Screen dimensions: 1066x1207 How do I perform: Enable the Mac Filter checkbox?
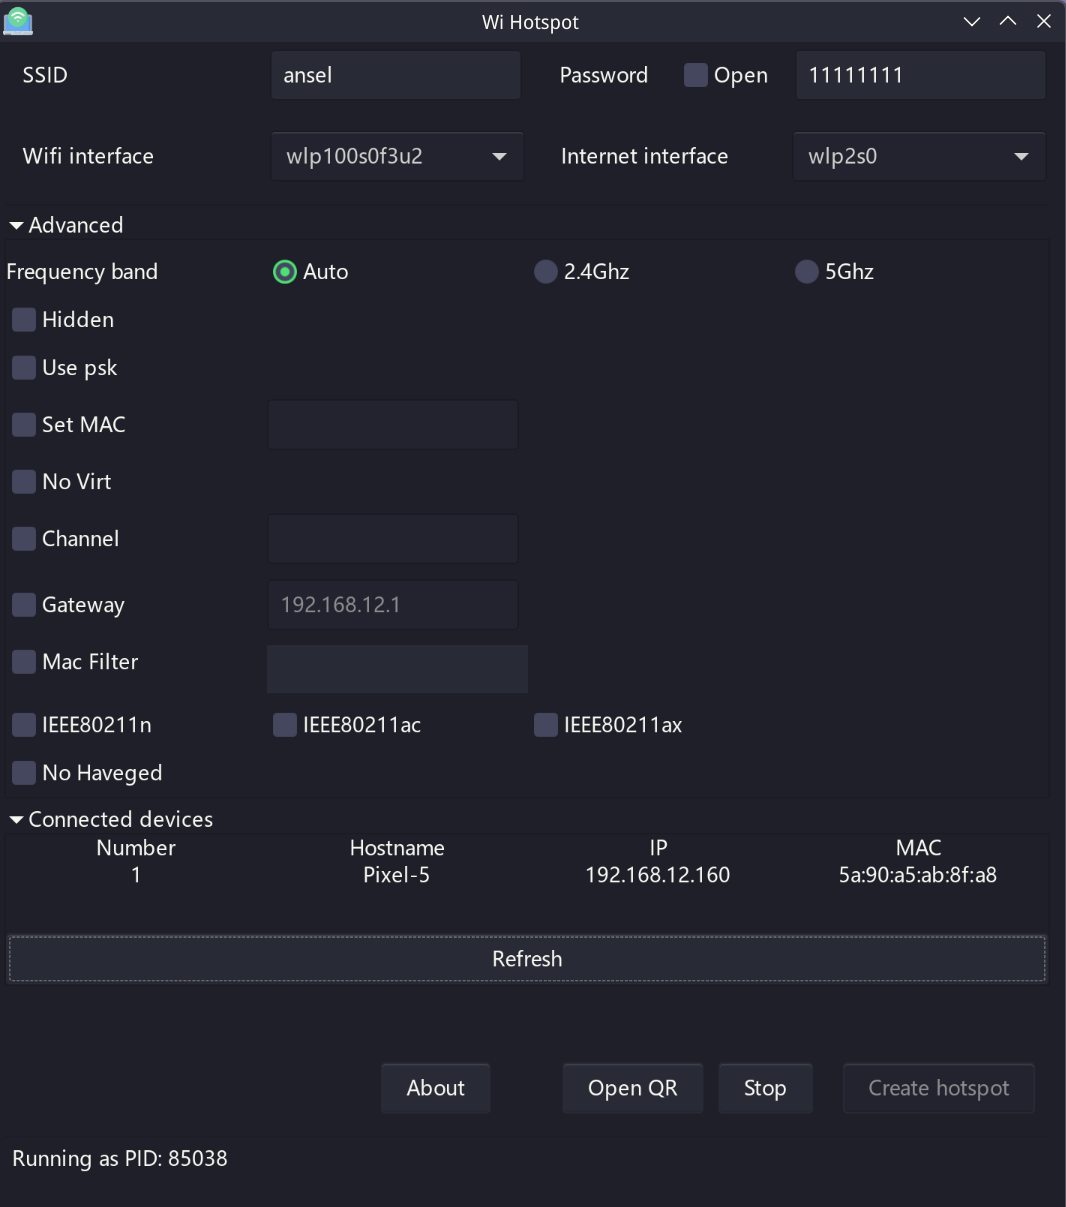(24, 662)
